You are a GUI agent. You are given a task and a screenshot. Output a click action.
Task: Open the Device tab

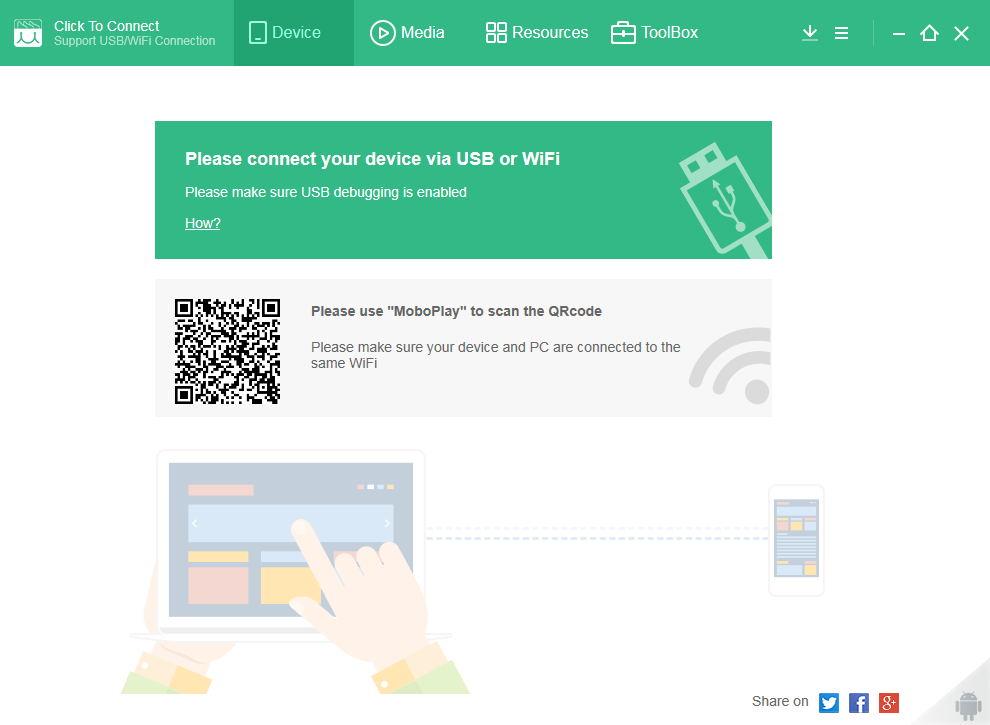click(294, 33)
